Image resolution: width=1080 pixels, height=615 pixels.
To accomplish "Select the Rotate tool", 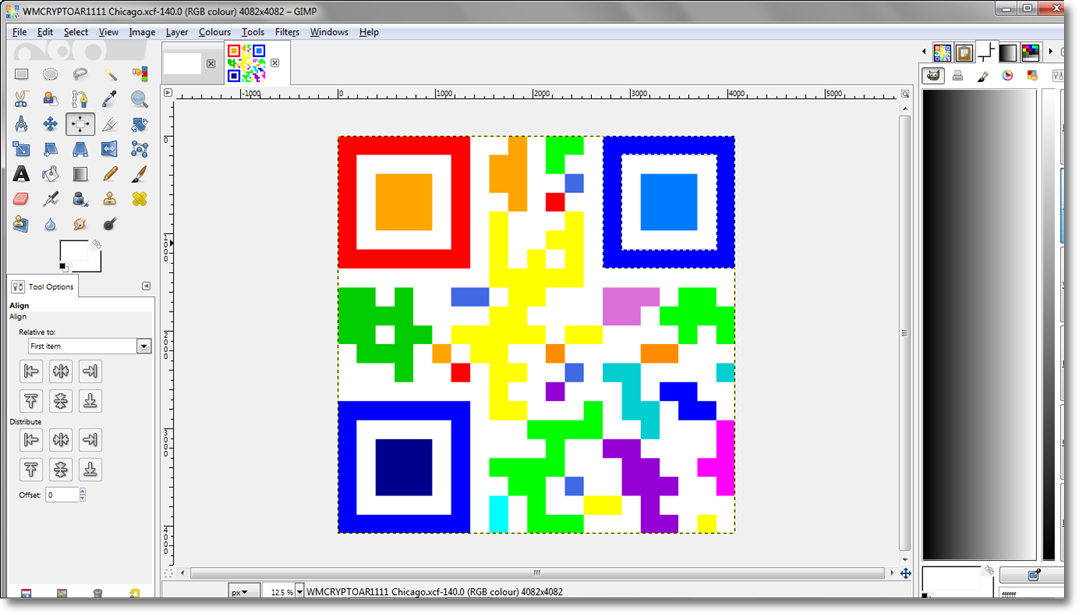I will pyautogui.click(x=139, y=124).
